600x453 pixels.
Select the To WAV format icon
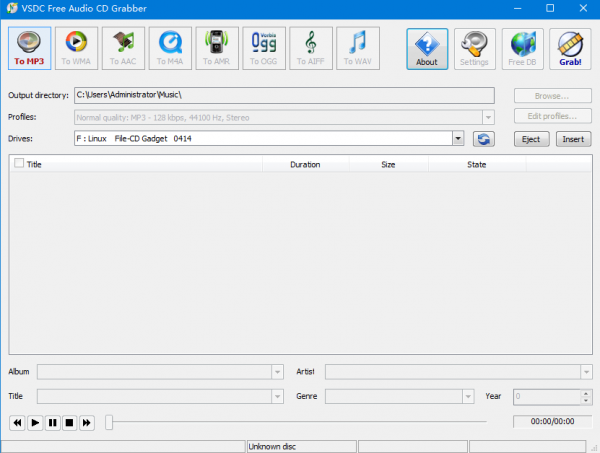click(358, 48)
